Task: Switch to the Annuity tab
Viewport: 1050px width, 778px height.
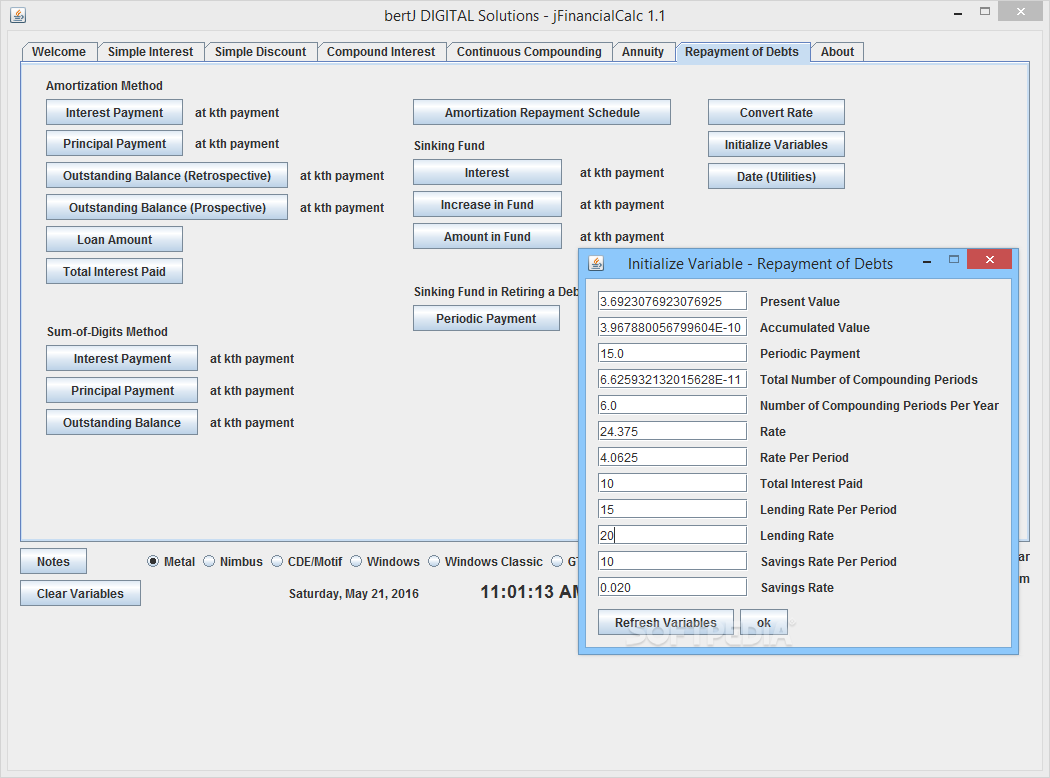Action: pos(643,52)
